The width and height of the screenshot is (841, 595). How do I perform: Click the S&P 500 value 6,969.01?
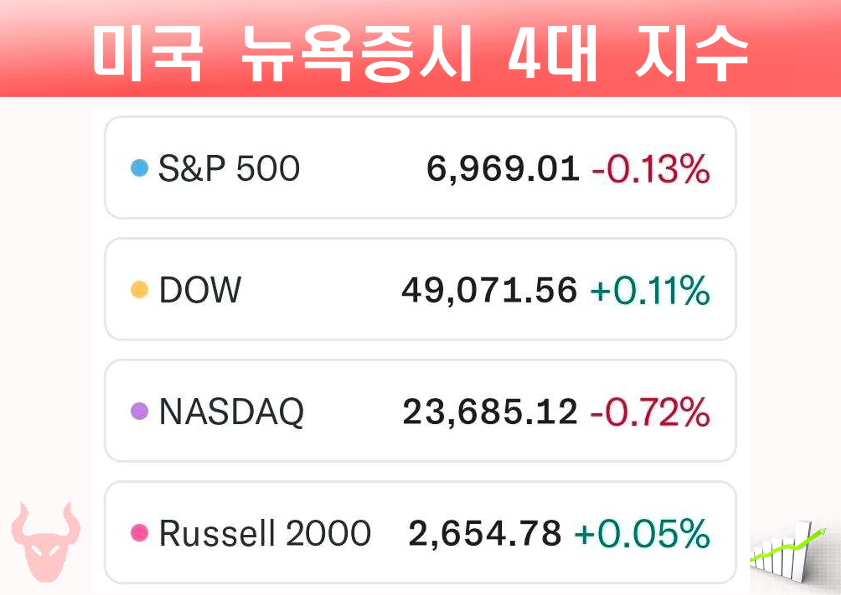pyautogui.click(x=503, y=169)
